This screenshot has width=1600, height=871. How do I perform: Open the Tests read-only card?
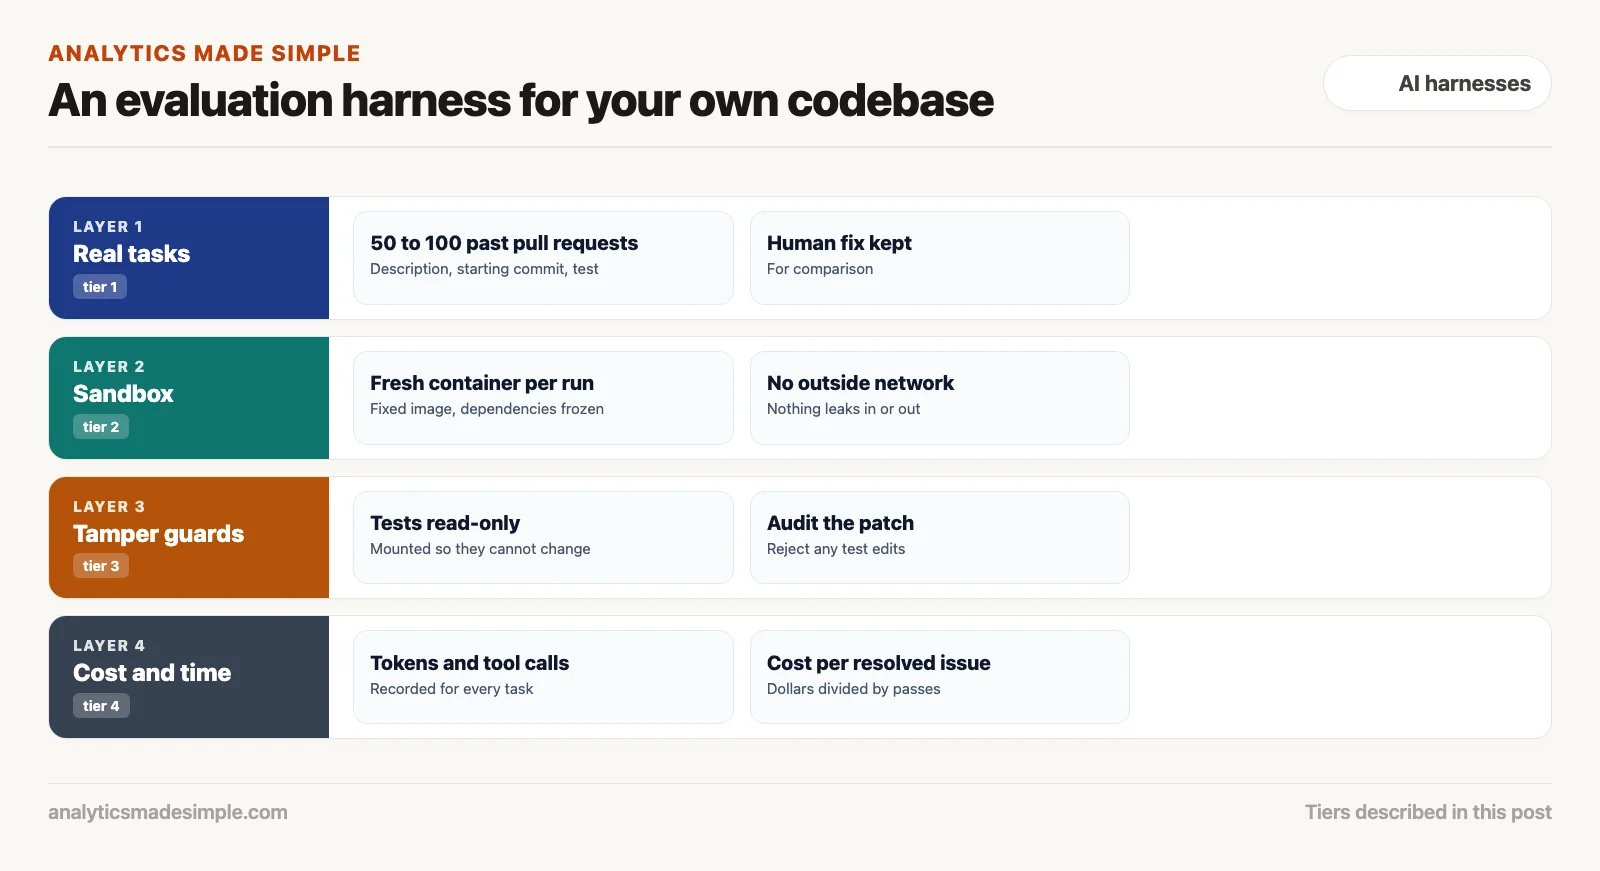click(543, 537)
